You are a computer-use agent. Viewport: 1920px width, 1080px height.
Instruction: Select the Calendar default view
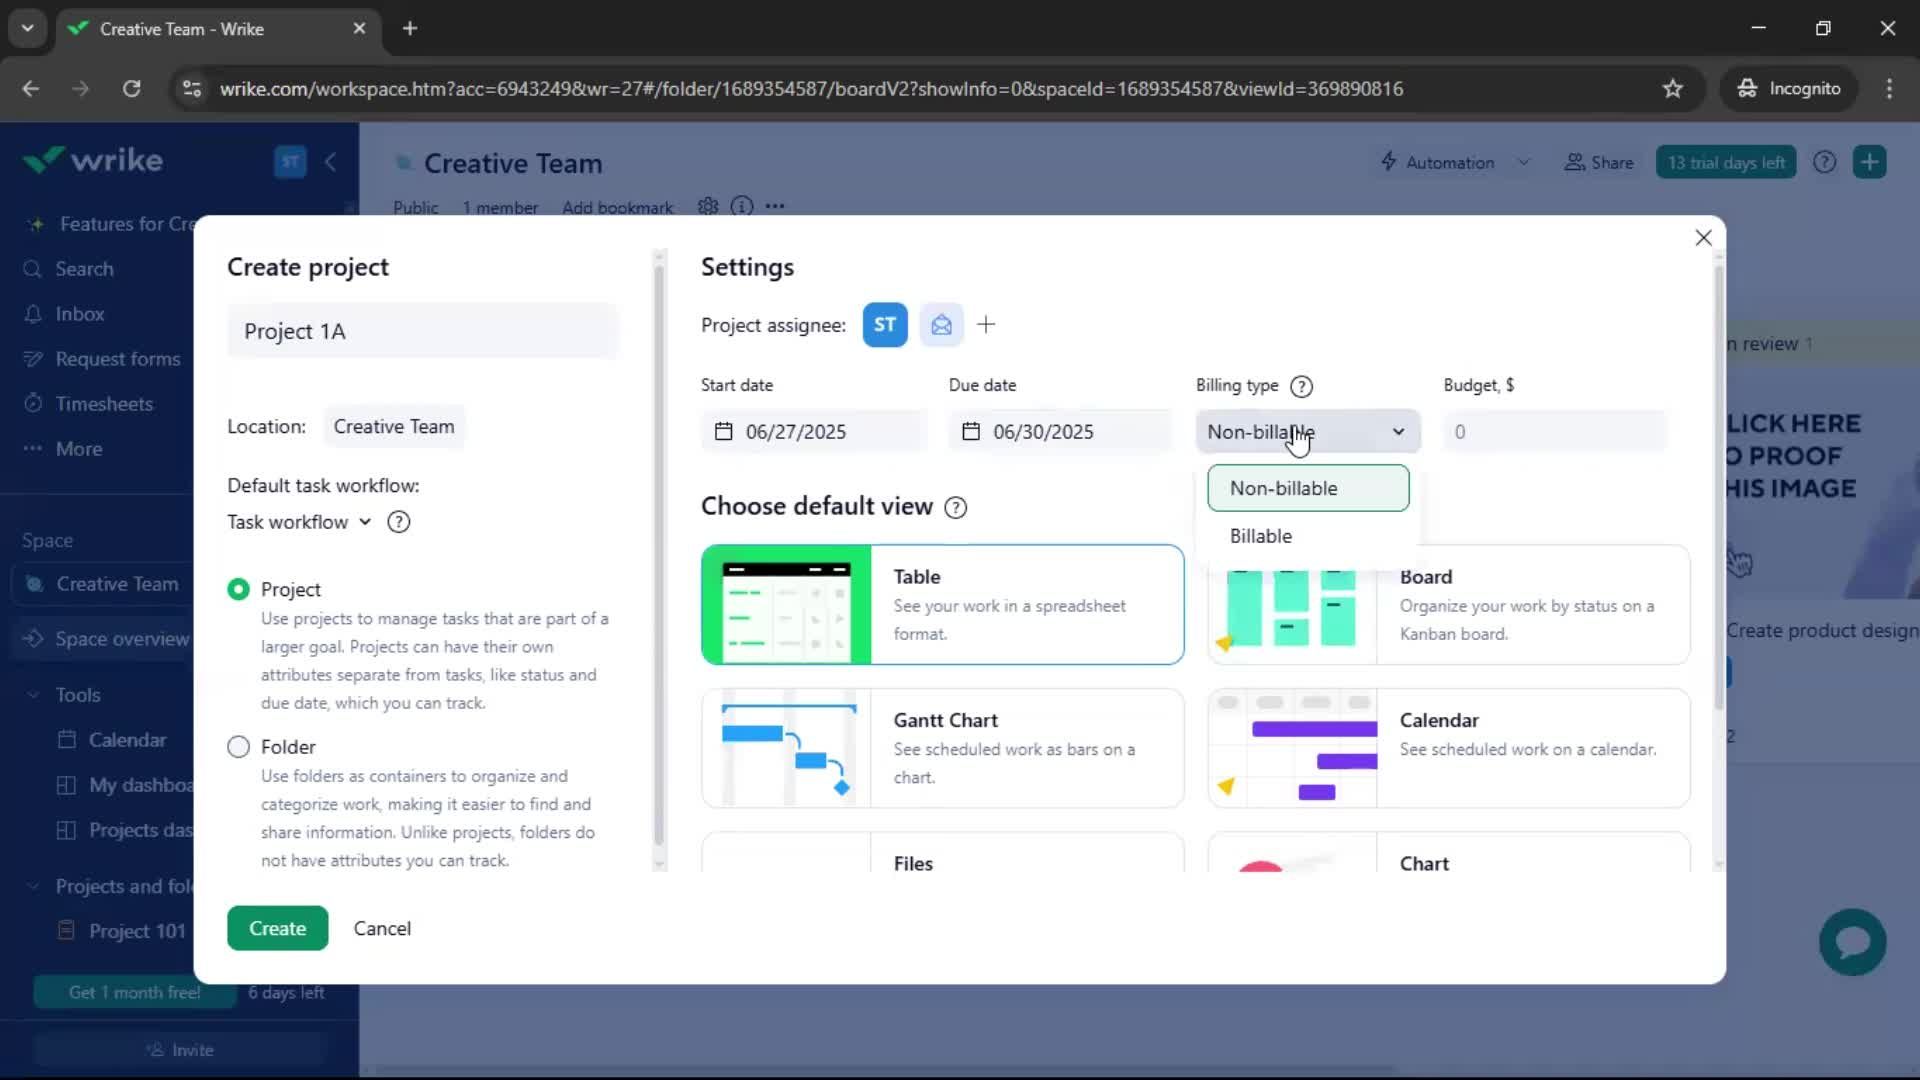tap(1448, 748)
